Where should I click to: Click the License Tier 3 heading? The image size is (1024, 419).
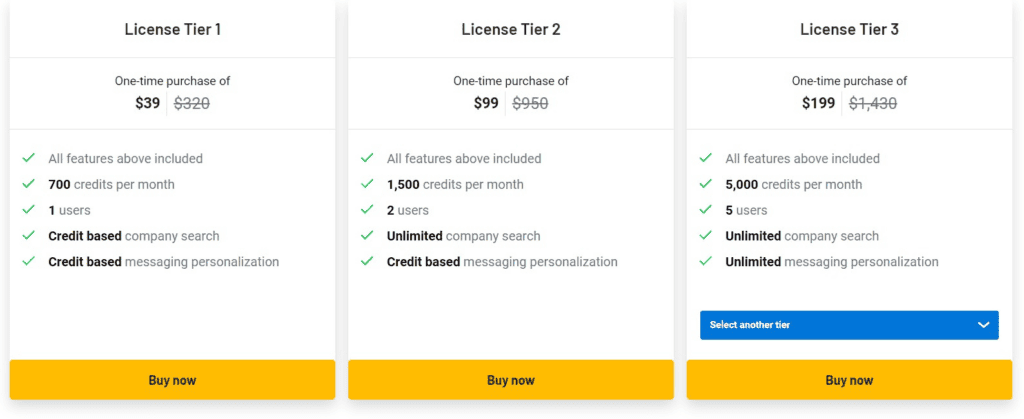click(849, 29)
